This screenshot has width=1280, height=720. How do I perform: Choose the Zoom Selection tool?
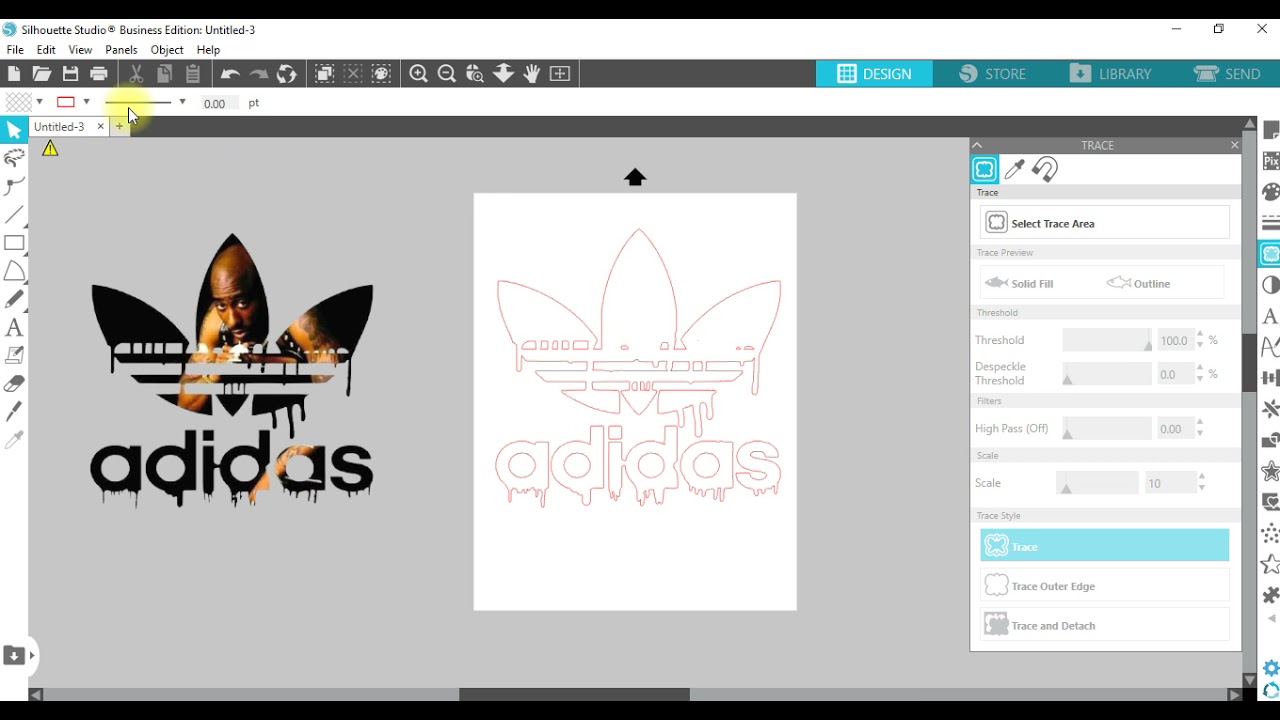tap(475, 74)
